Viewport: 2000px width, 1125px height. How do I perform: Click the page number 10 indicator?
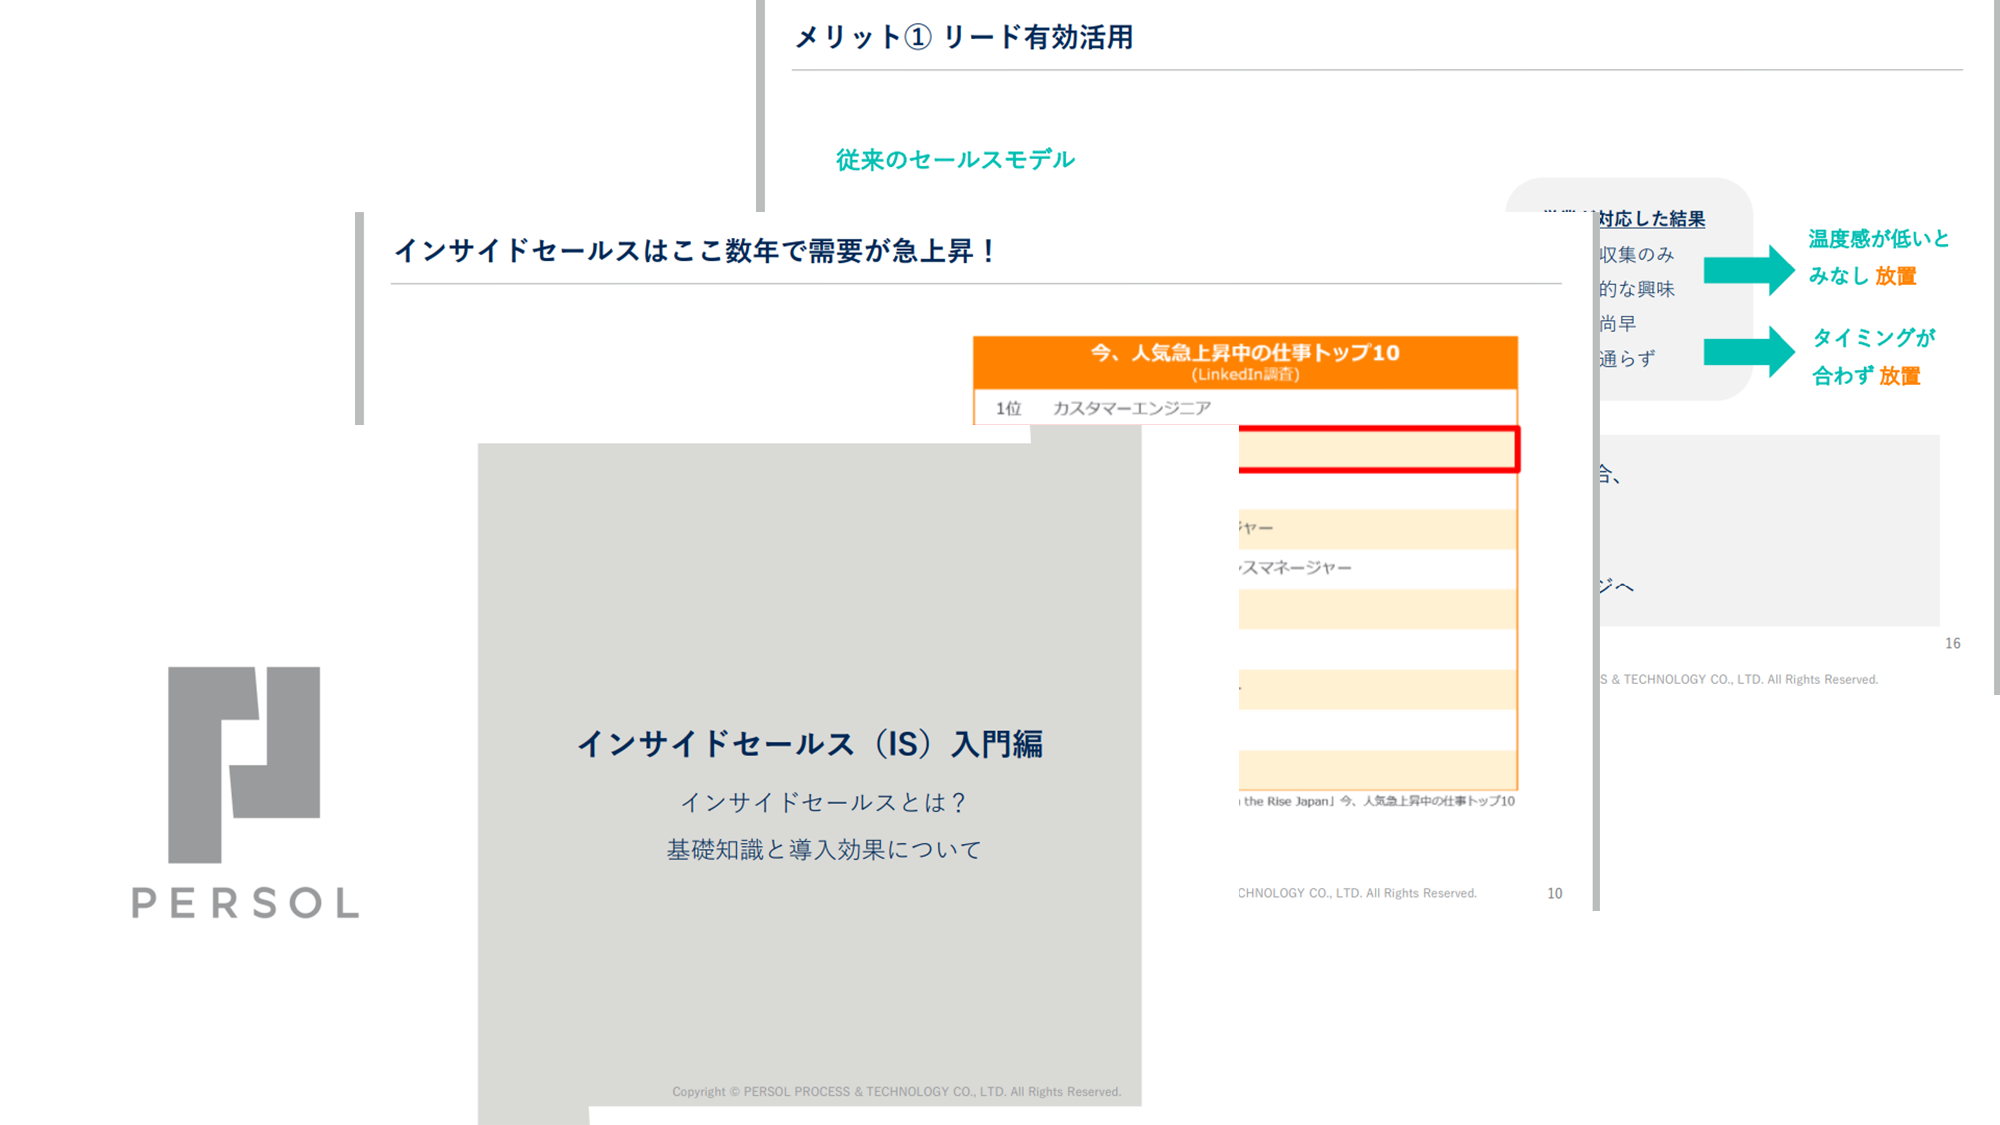1554,893
